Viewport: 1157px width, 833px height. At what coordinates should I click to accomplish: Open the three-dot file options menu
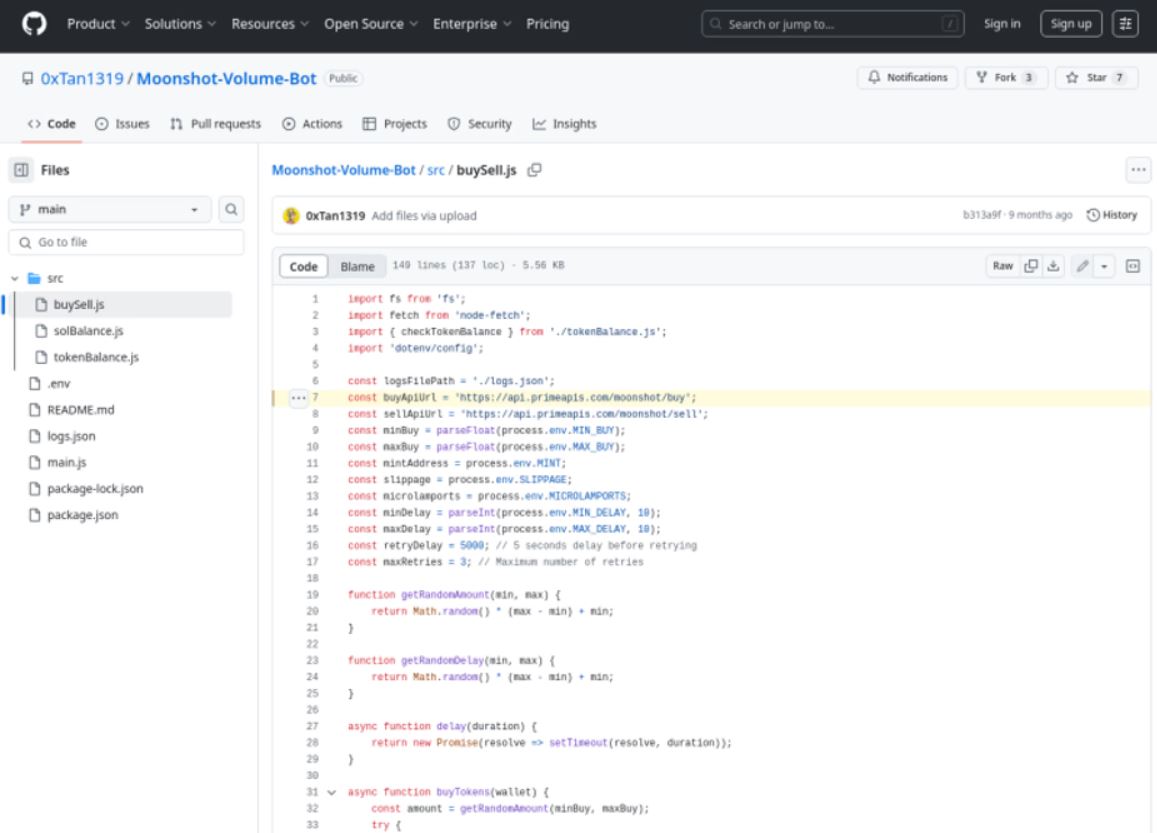coord(1138,170)
